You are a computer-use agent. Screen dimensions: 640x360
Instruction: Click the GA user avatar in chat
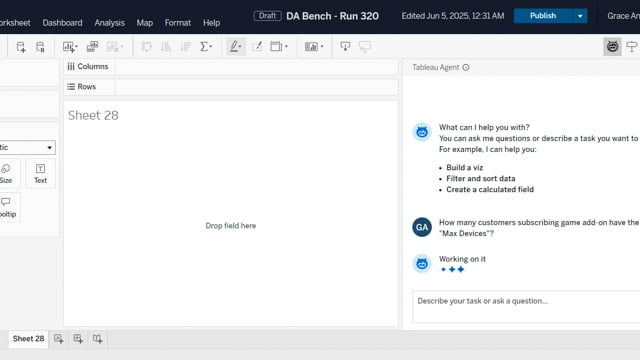[x=422, y=227]
